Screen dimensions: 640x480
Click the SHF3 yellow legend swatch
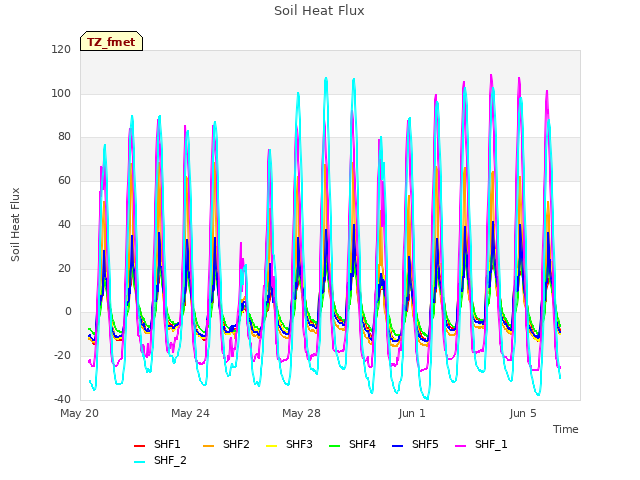coord(271,446)
